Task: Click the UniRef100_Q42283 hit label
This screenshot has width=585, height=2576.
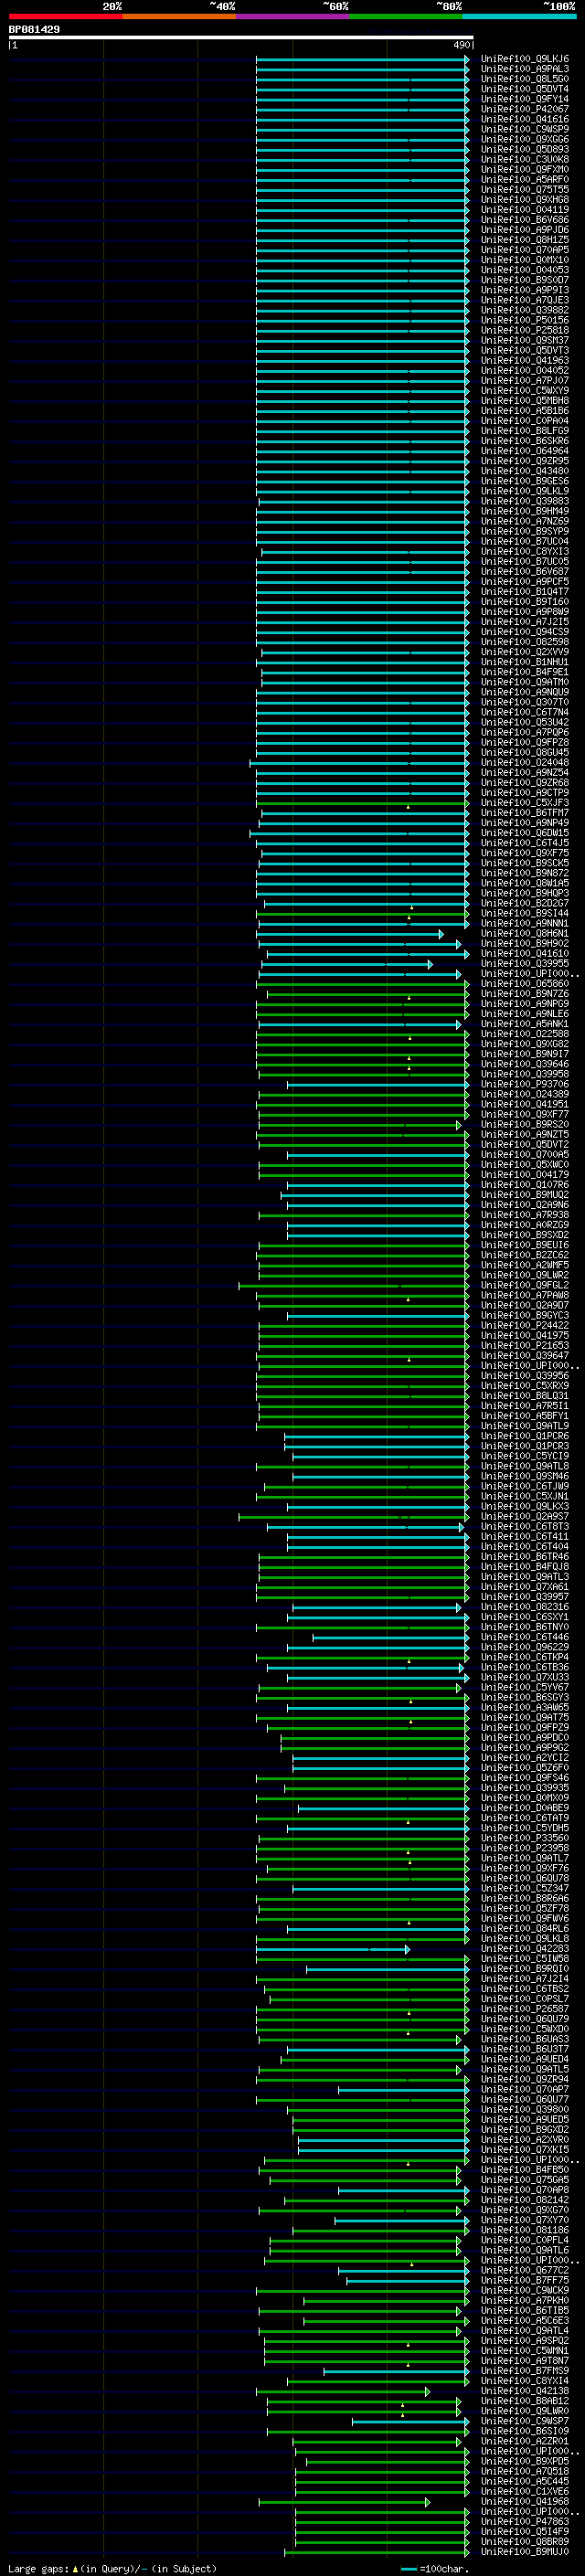Action: [524, 1948]
